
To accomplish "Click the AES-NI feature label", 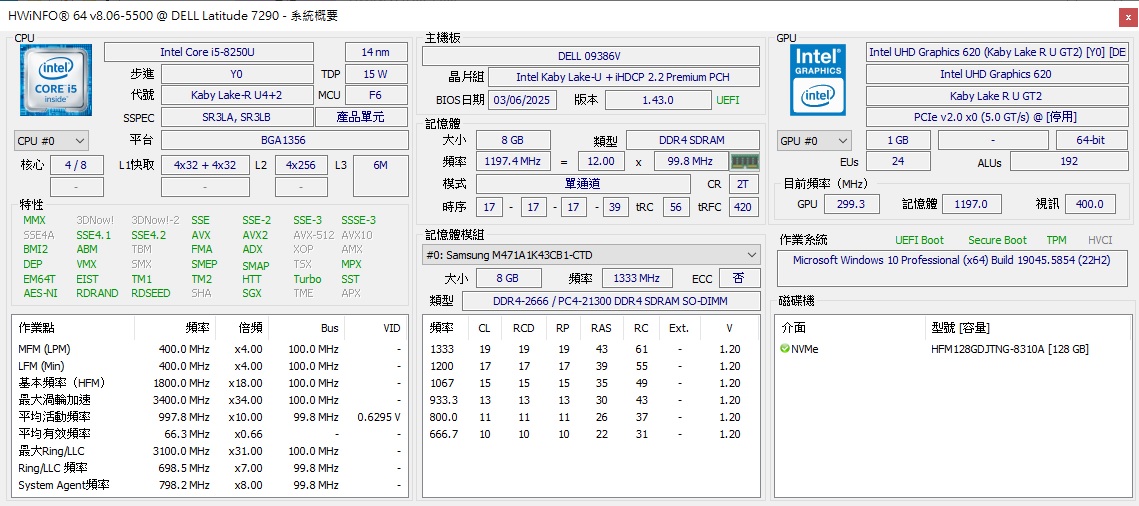I will click(40, 293).
